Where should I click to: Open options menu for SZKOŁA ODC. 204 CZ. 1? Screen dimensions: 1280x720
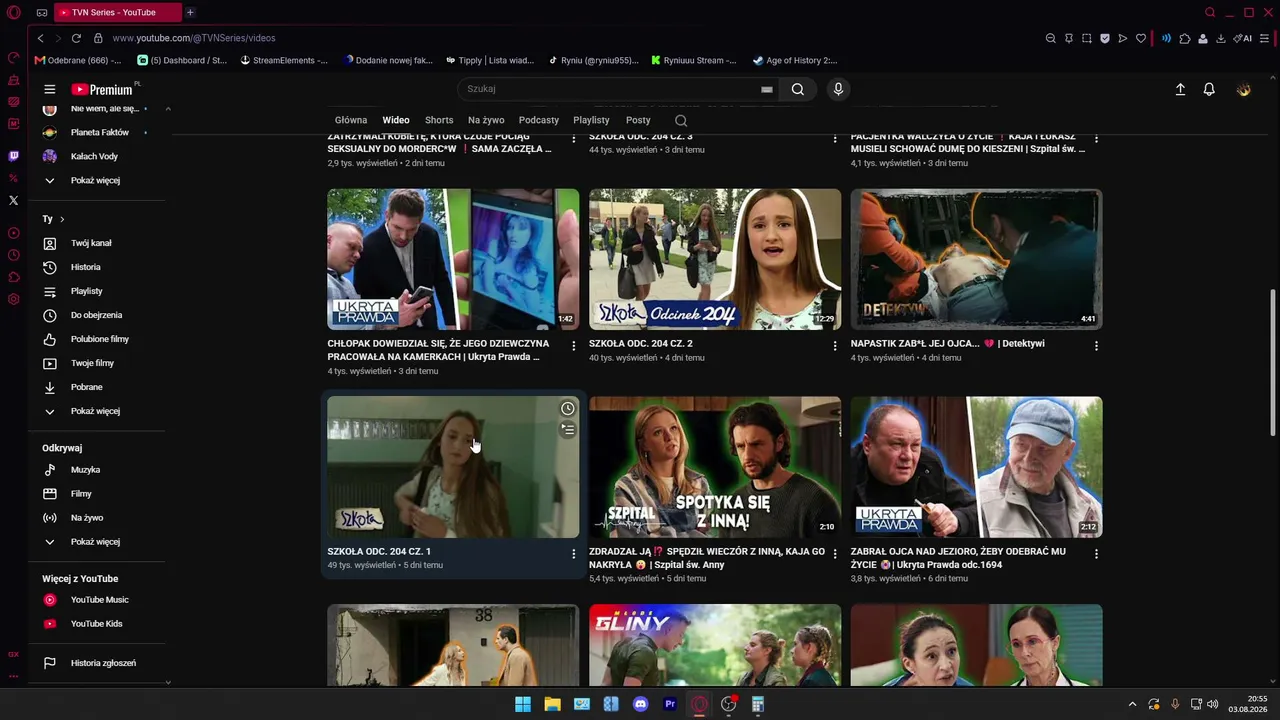573,554
